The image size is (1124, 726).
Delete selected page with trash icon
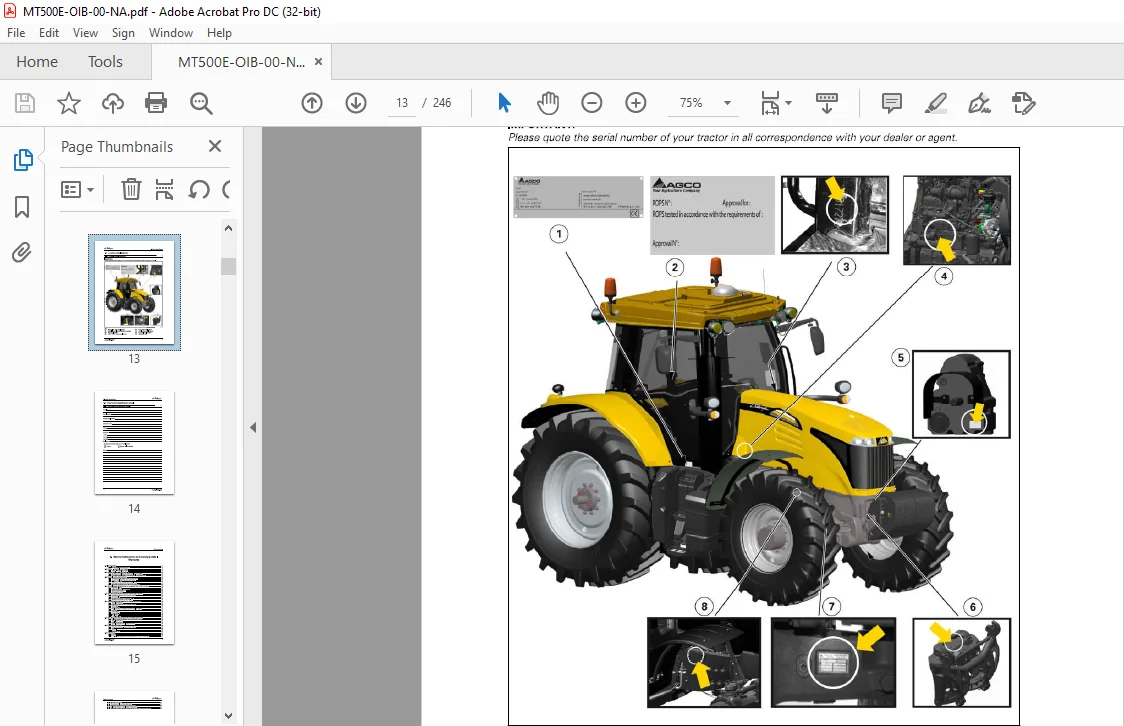click(x=131, y=190)
